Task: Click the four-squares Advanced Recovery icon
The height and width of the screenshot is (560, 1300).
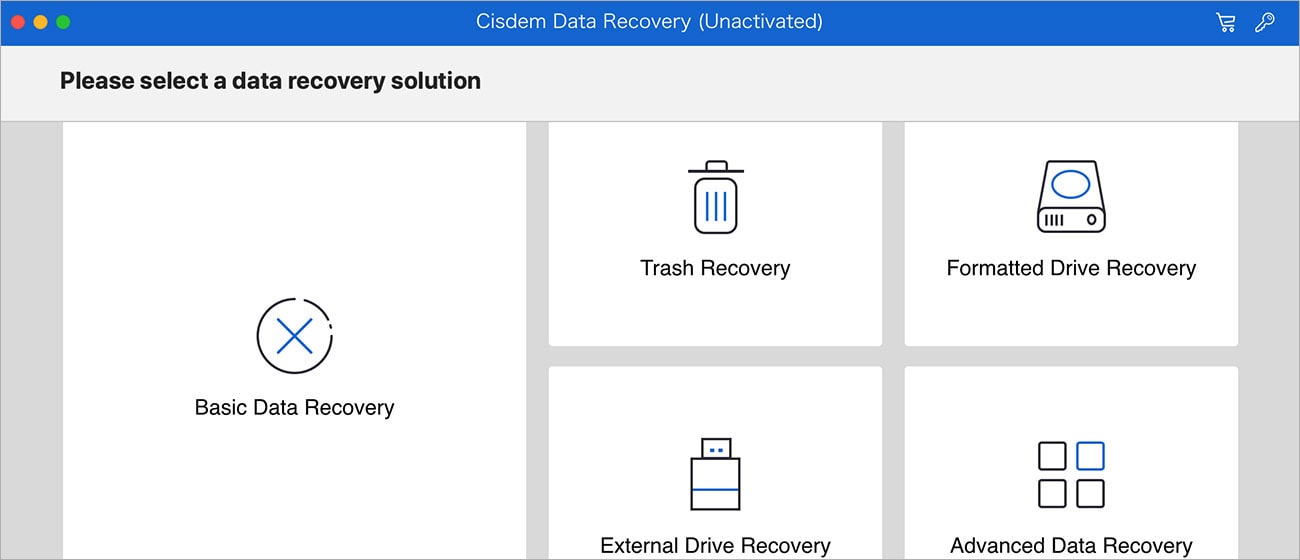Action: pyautogui.click(x=1071, y=474)
